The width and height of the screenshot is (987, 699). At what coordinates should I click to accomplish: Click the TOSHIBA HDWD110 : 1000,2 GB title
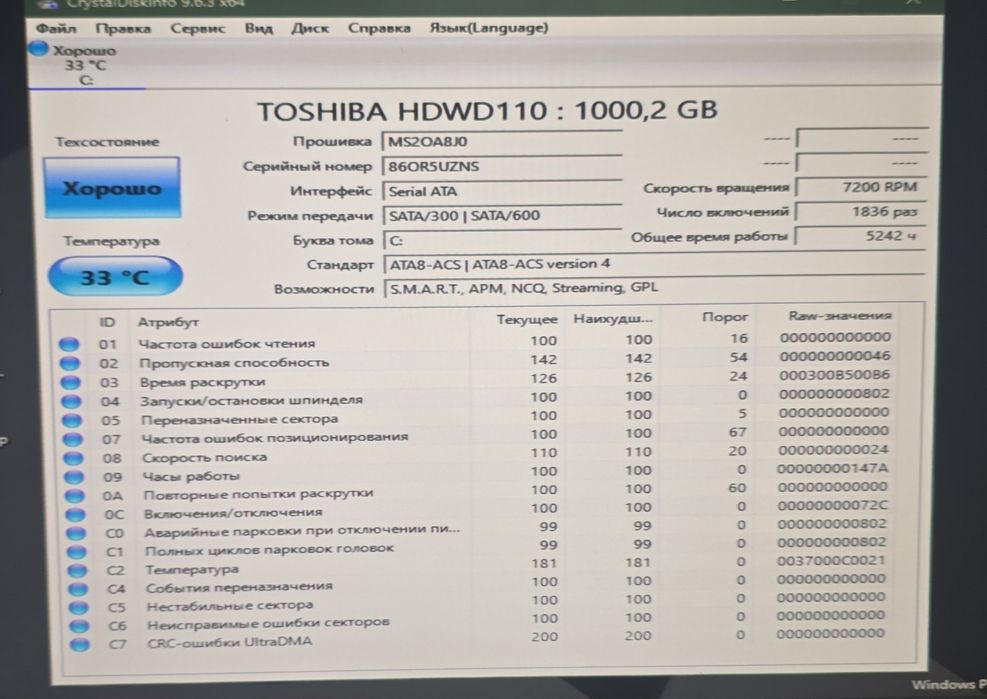pos(487,111)
